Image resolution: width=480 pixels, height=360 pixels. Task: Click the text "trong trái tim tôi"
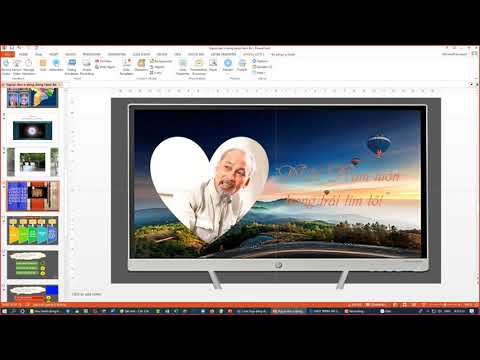[335, 201]
